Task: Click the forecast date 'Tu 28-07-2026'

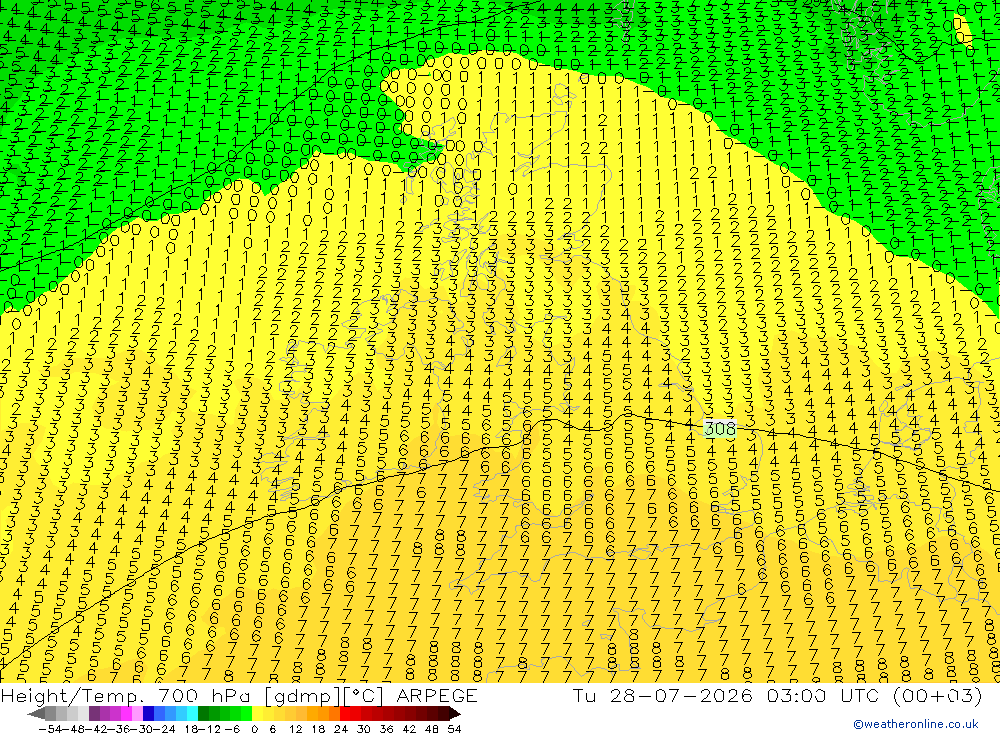Action: pos(663,695)
